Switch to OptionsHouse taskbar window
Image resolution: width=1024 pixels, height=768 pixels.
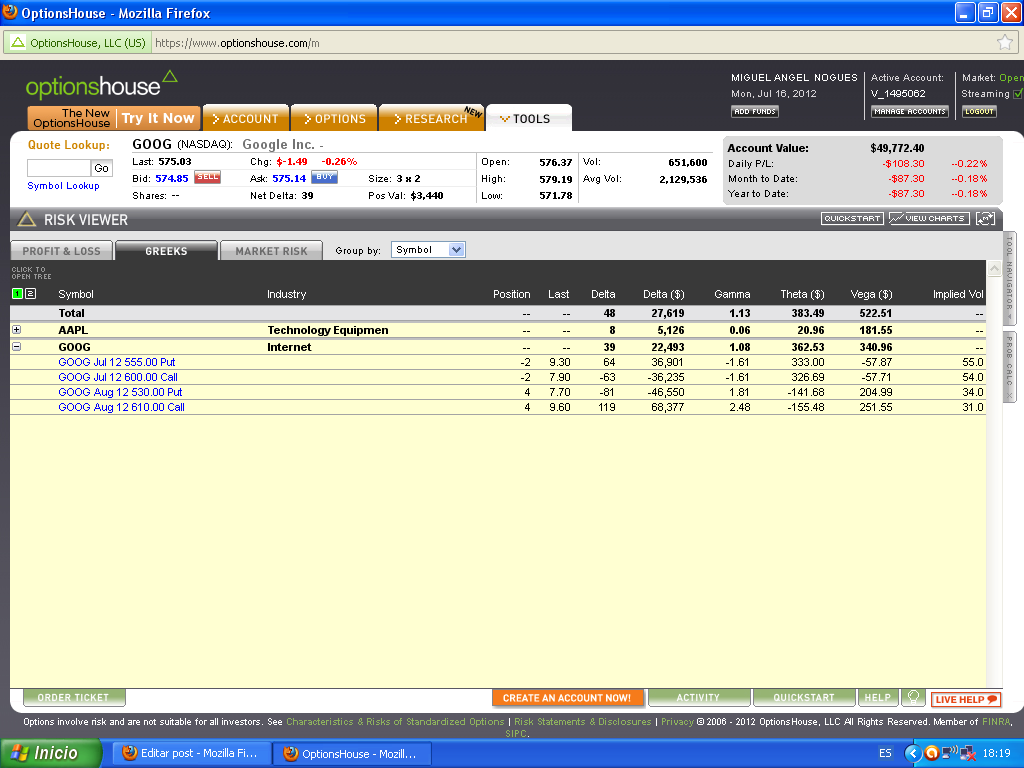[351, 753]
